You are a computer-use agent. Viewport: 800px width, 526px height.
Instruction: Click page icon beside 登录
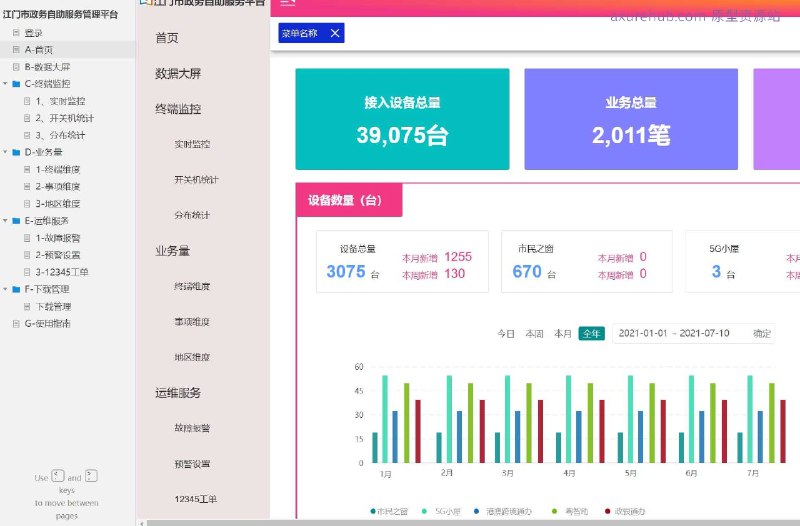click(16, 33)
